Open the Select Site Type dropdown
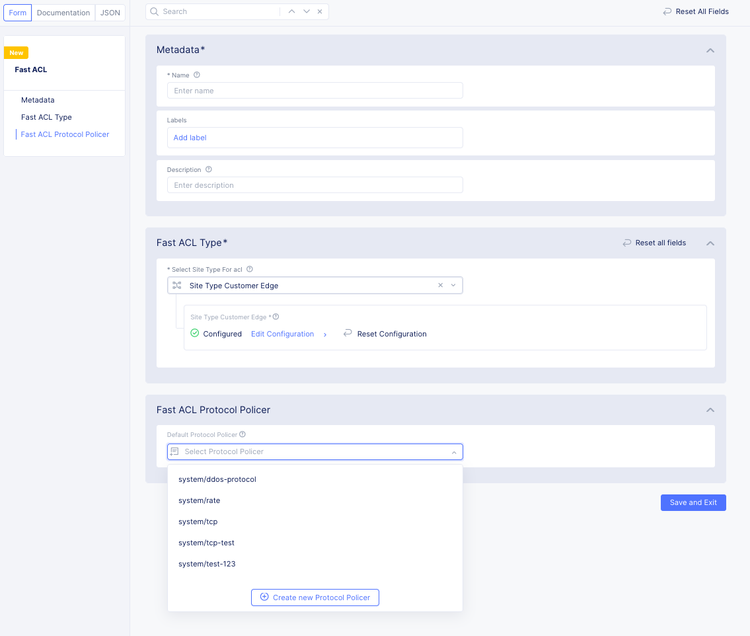Screen dimensions: 750x636 [x=454, y=286]
